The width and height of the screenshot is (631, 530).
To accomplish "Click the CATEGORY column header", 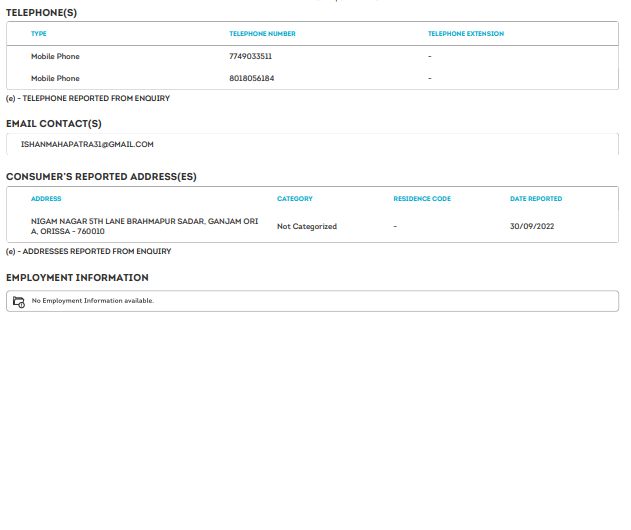I will click(294, 199).
